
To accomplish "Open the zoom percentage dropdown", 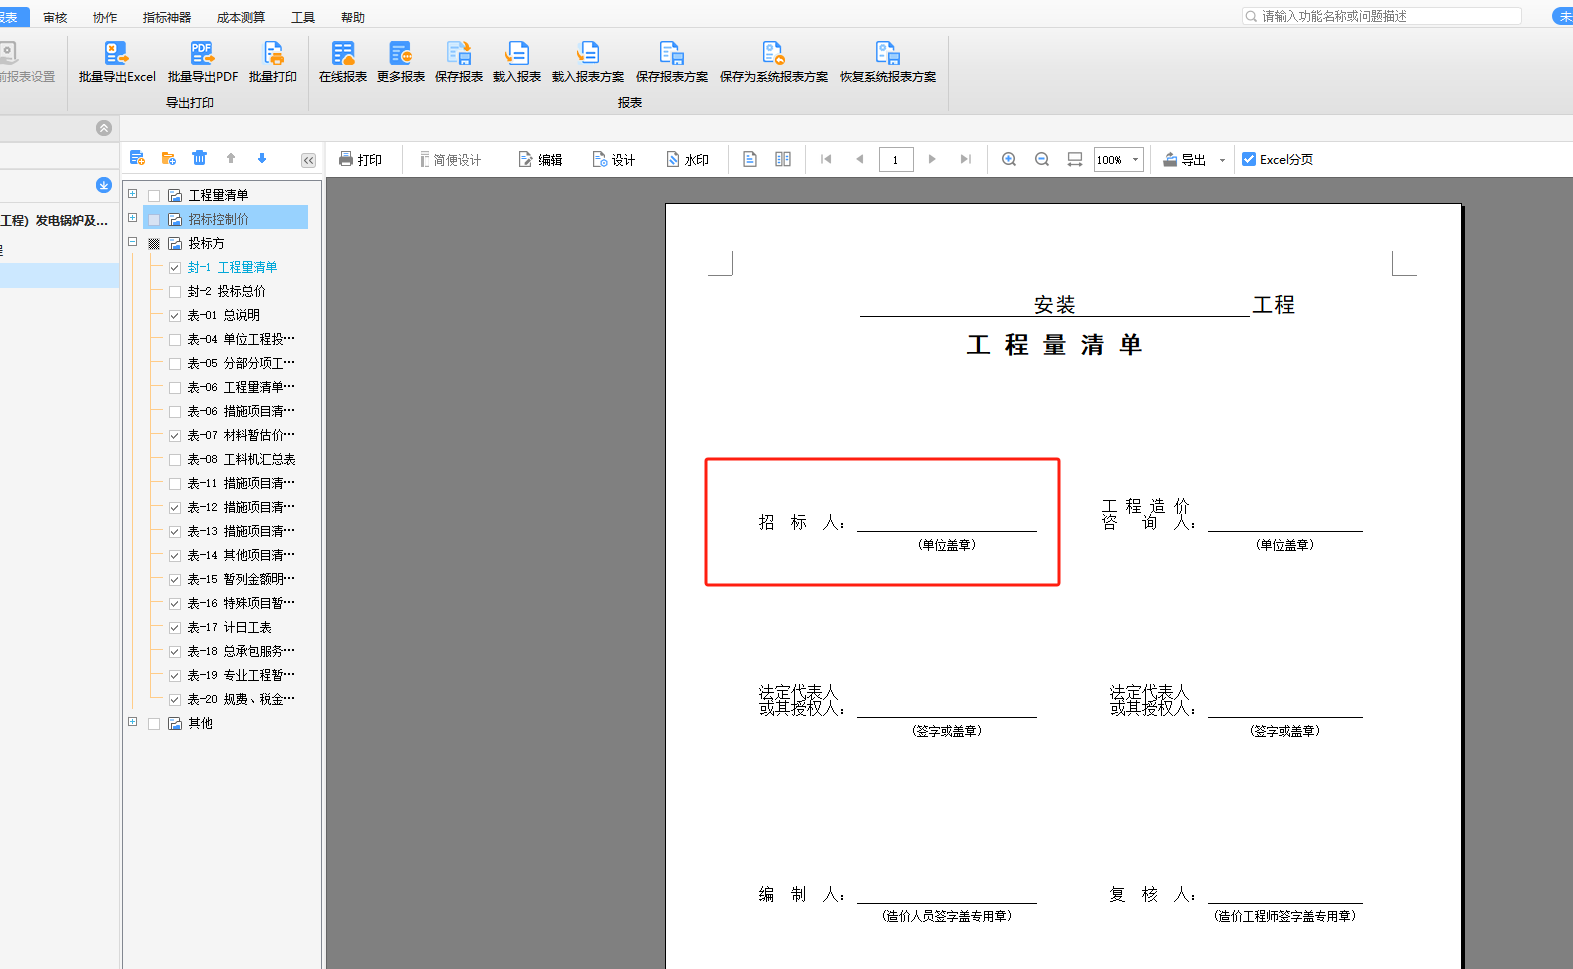I will tap(1135, 160).
